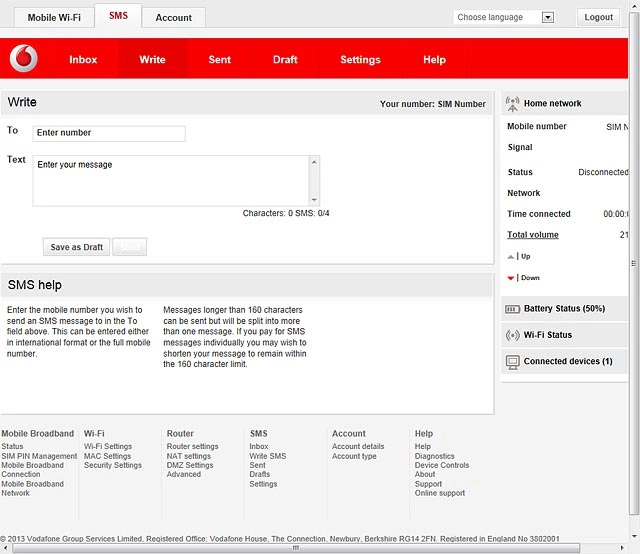Open SIM PIN Management footer link
640x554 pixels.
coord(39,456)
